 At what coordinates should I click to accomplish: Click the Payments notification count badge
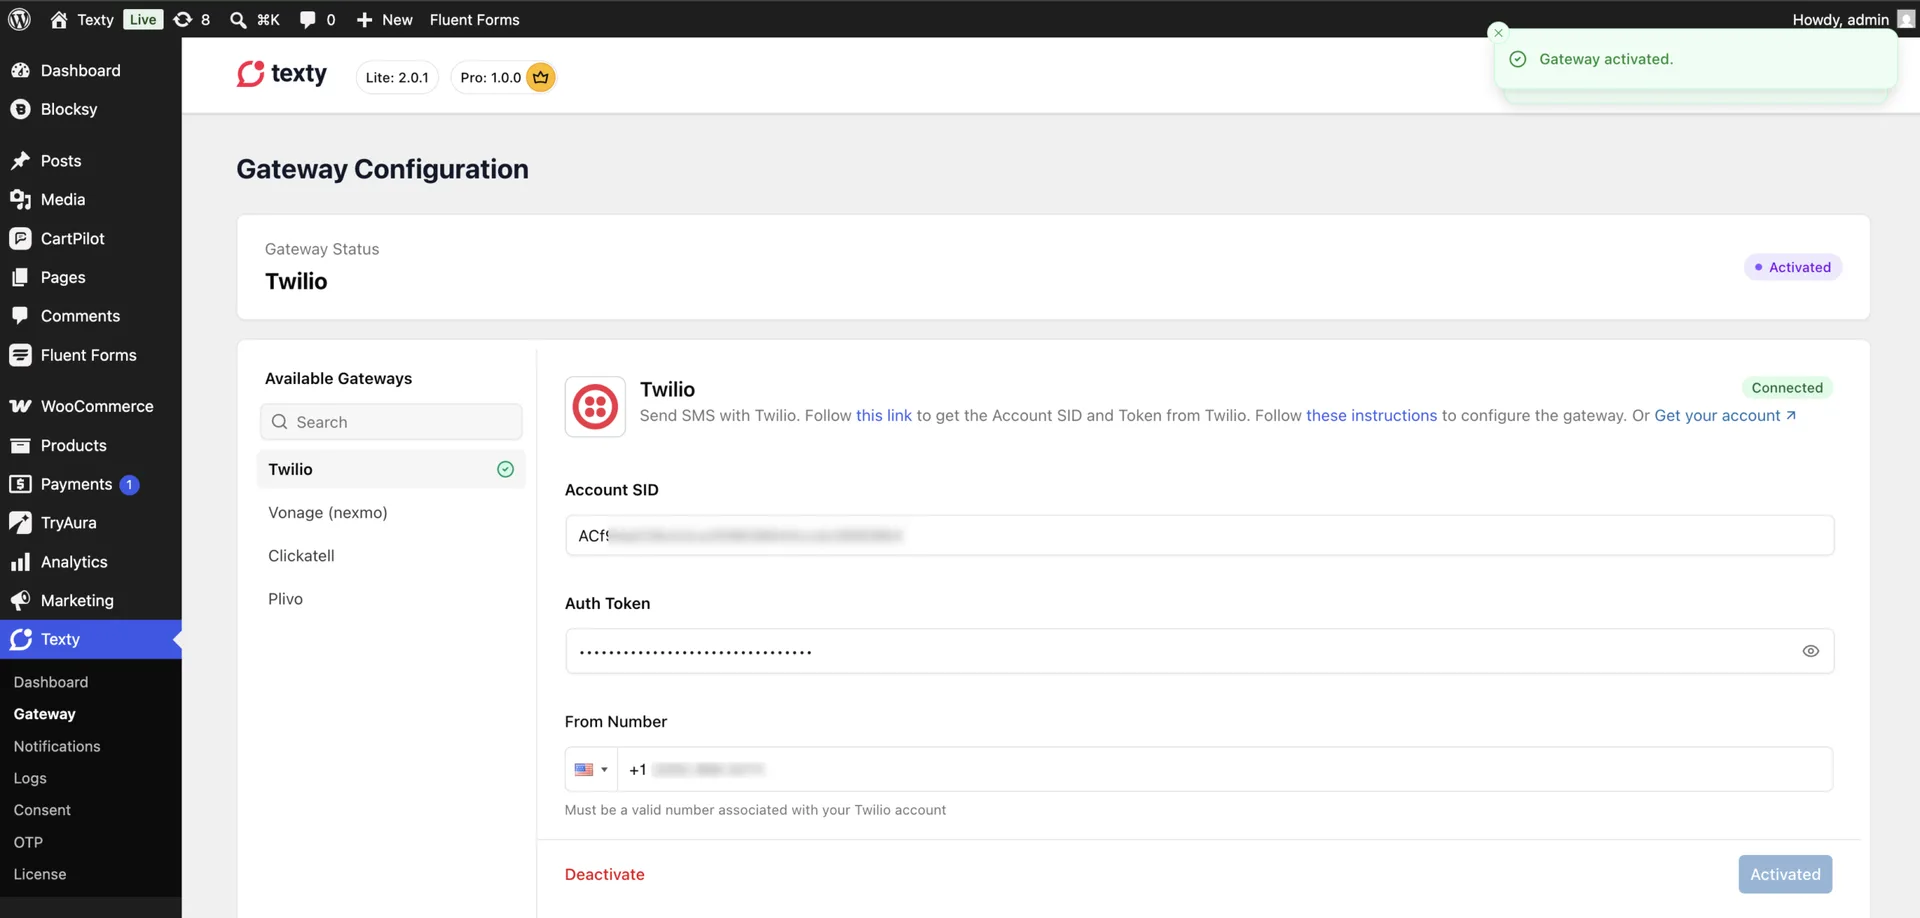[129, 484]
